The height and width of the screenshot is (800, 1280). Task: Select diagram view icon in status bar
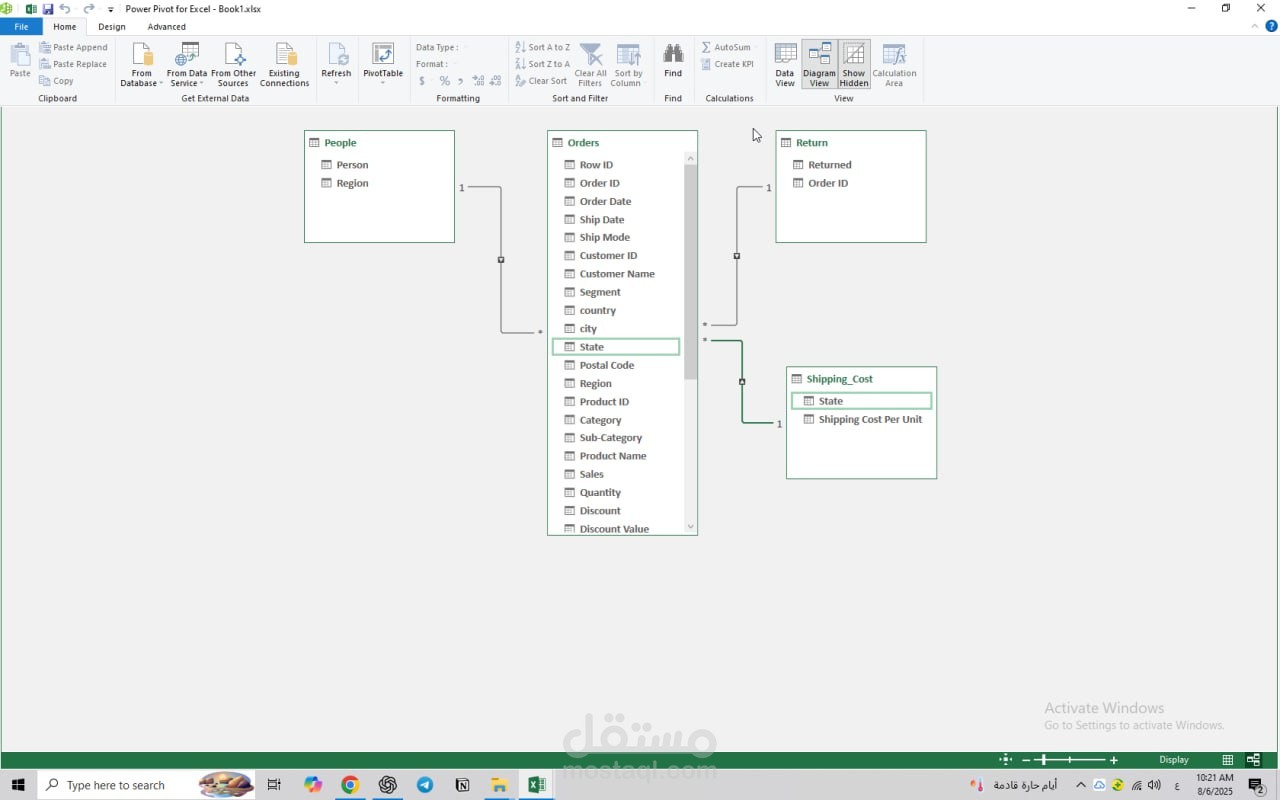coord(1253,760)
